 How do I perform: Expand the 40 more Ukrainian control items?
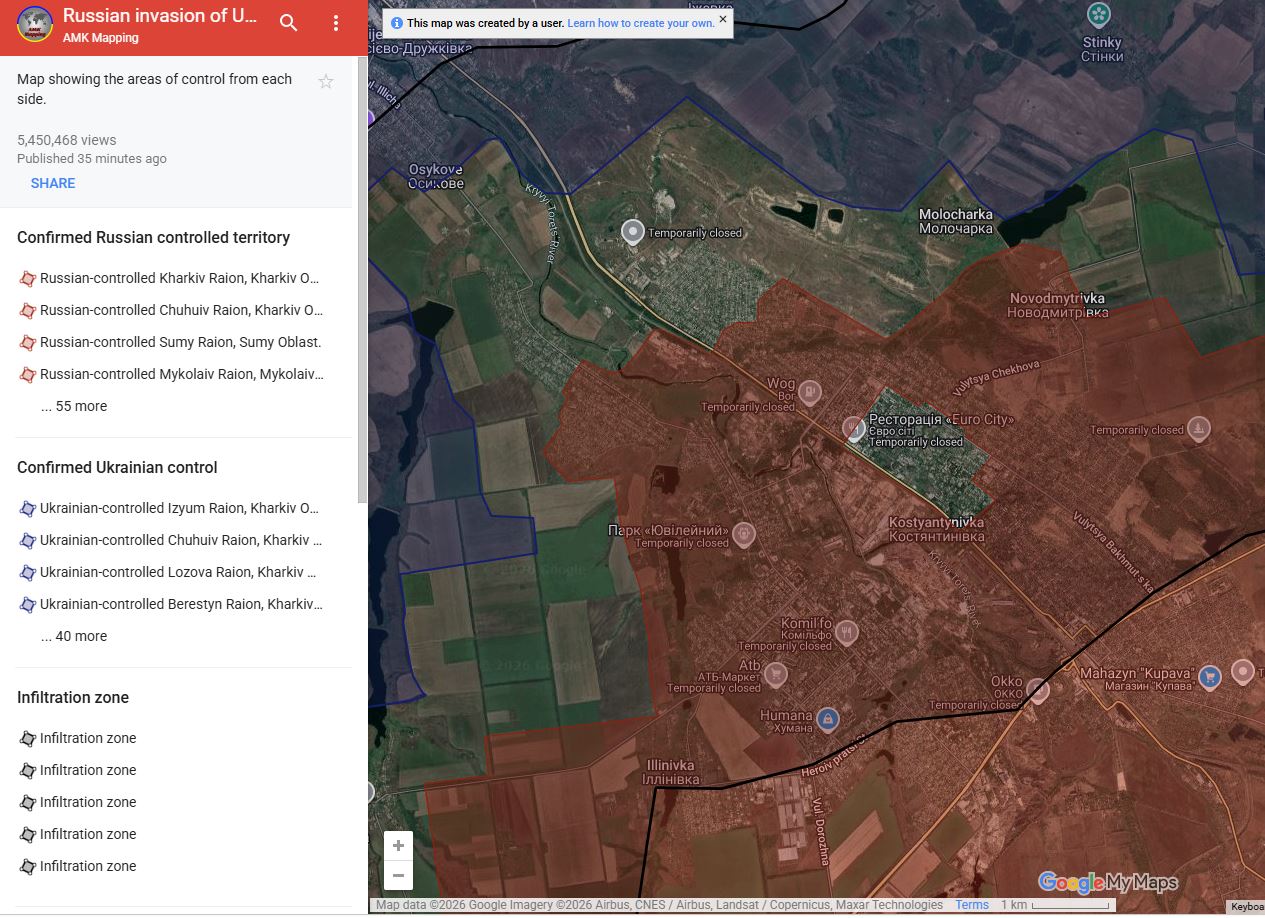(x=74, y=636)
